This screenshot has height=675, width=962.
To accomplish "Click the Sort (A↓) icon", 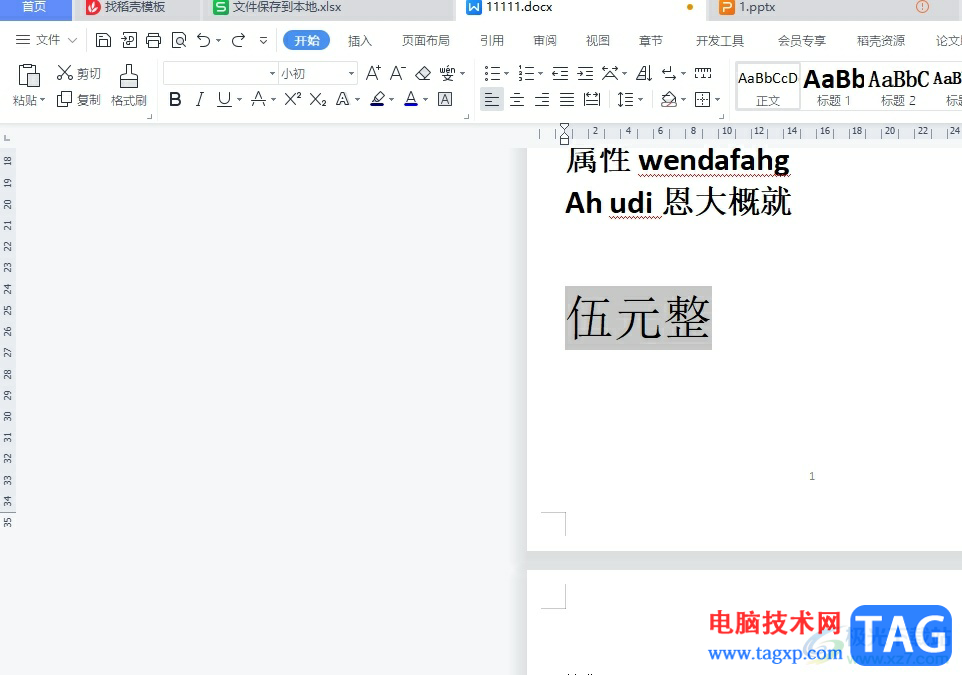I will [644, 74].
